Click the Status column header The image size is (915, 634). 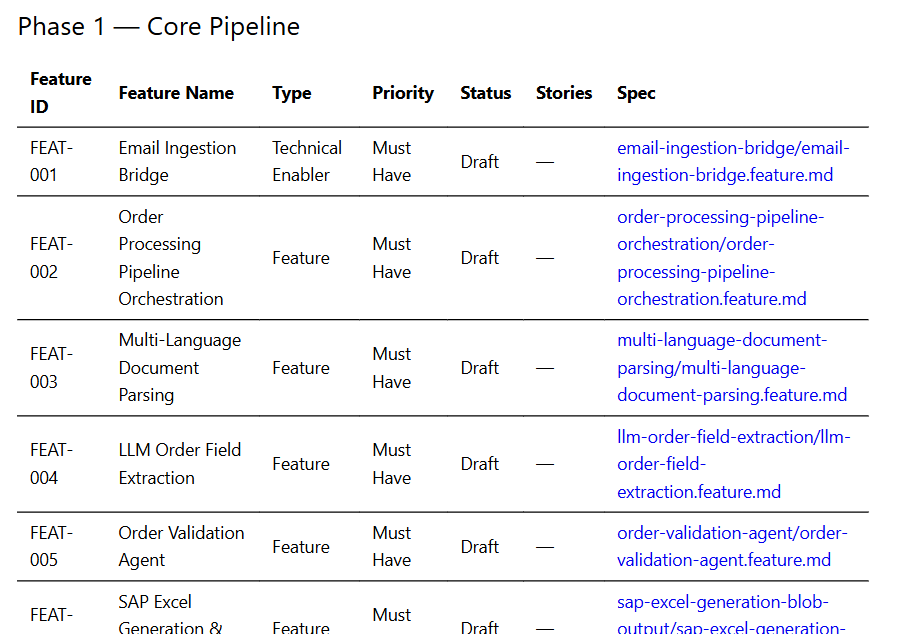(486, 93)
